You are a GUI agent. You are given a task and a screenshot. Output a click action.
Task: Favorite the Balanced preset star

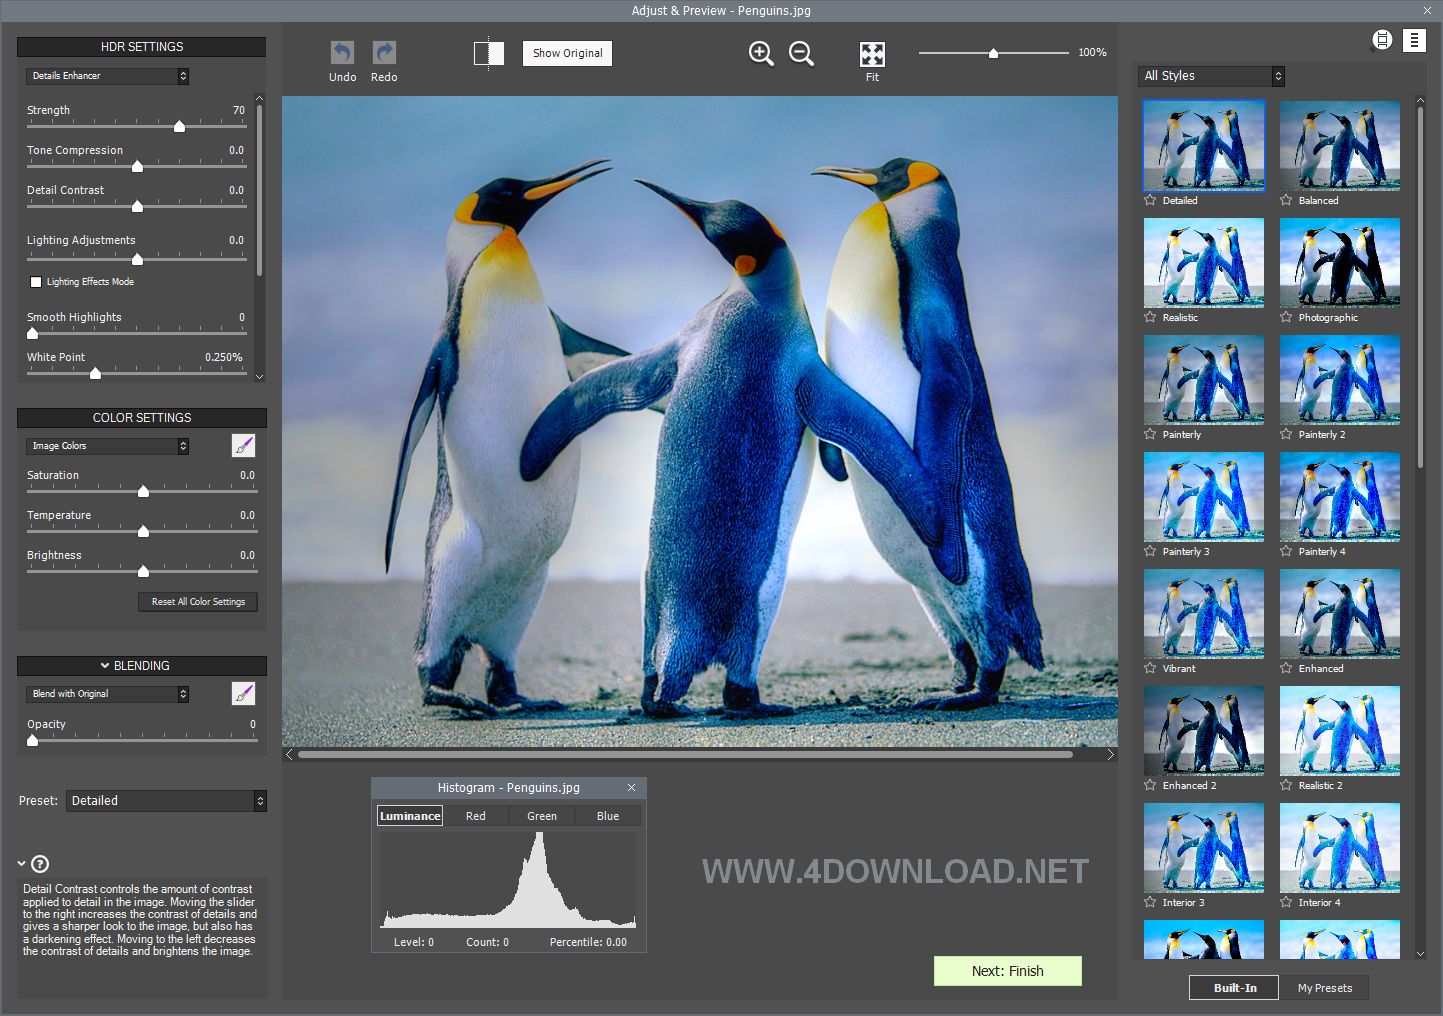coord(1287,200)
